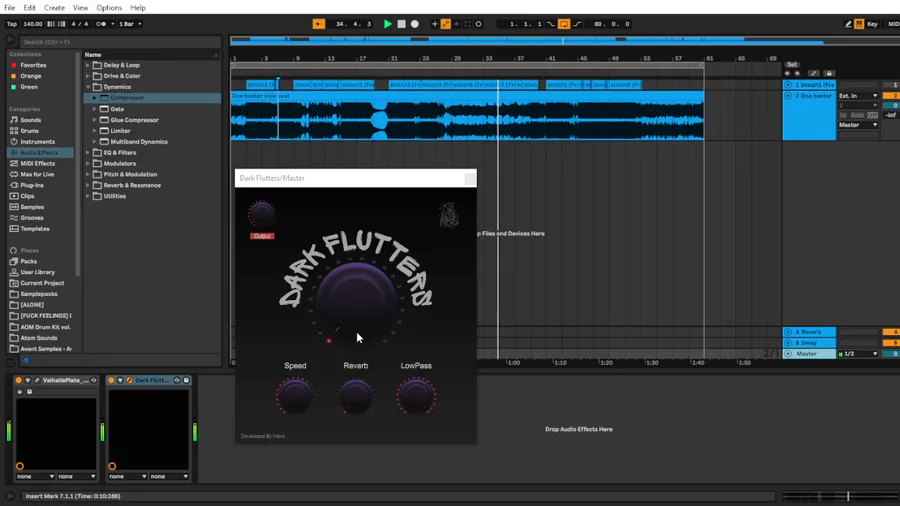Select Glue Compressor in browser list
This screenshot has height=506, width=900.
point(134,120)
